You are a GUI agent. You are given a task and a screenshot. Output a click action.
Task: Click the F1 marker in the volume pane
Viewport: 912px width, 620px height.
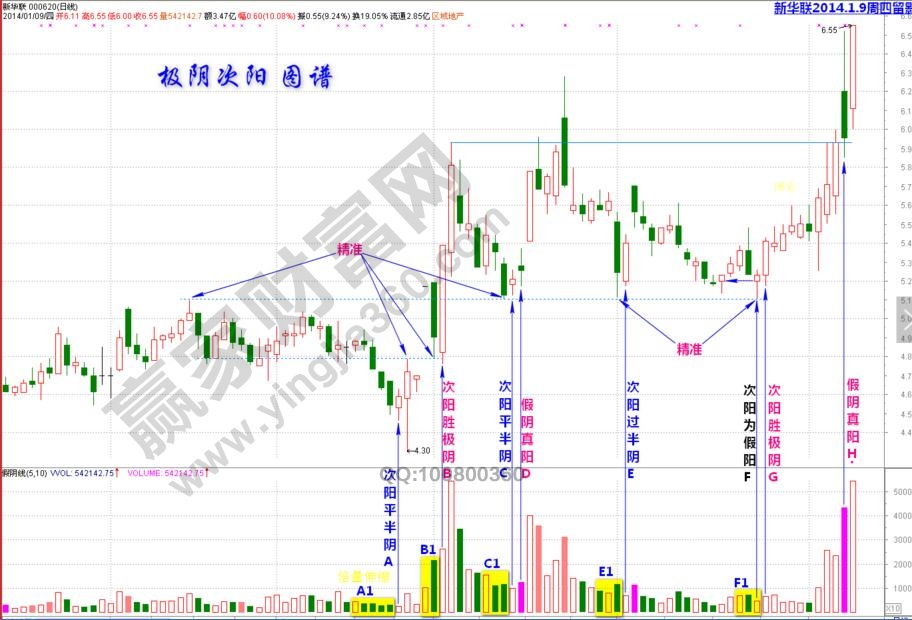point(741,581)
